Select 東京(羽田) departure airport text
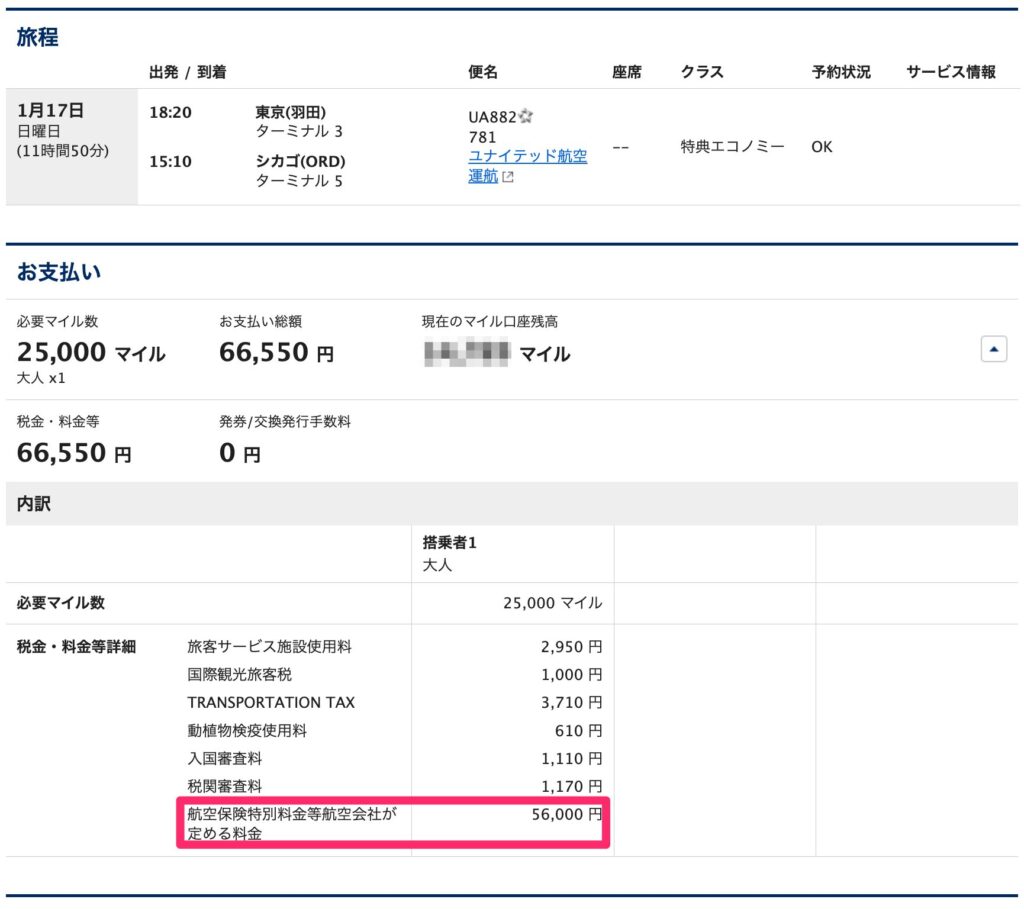 coord(291,112)
